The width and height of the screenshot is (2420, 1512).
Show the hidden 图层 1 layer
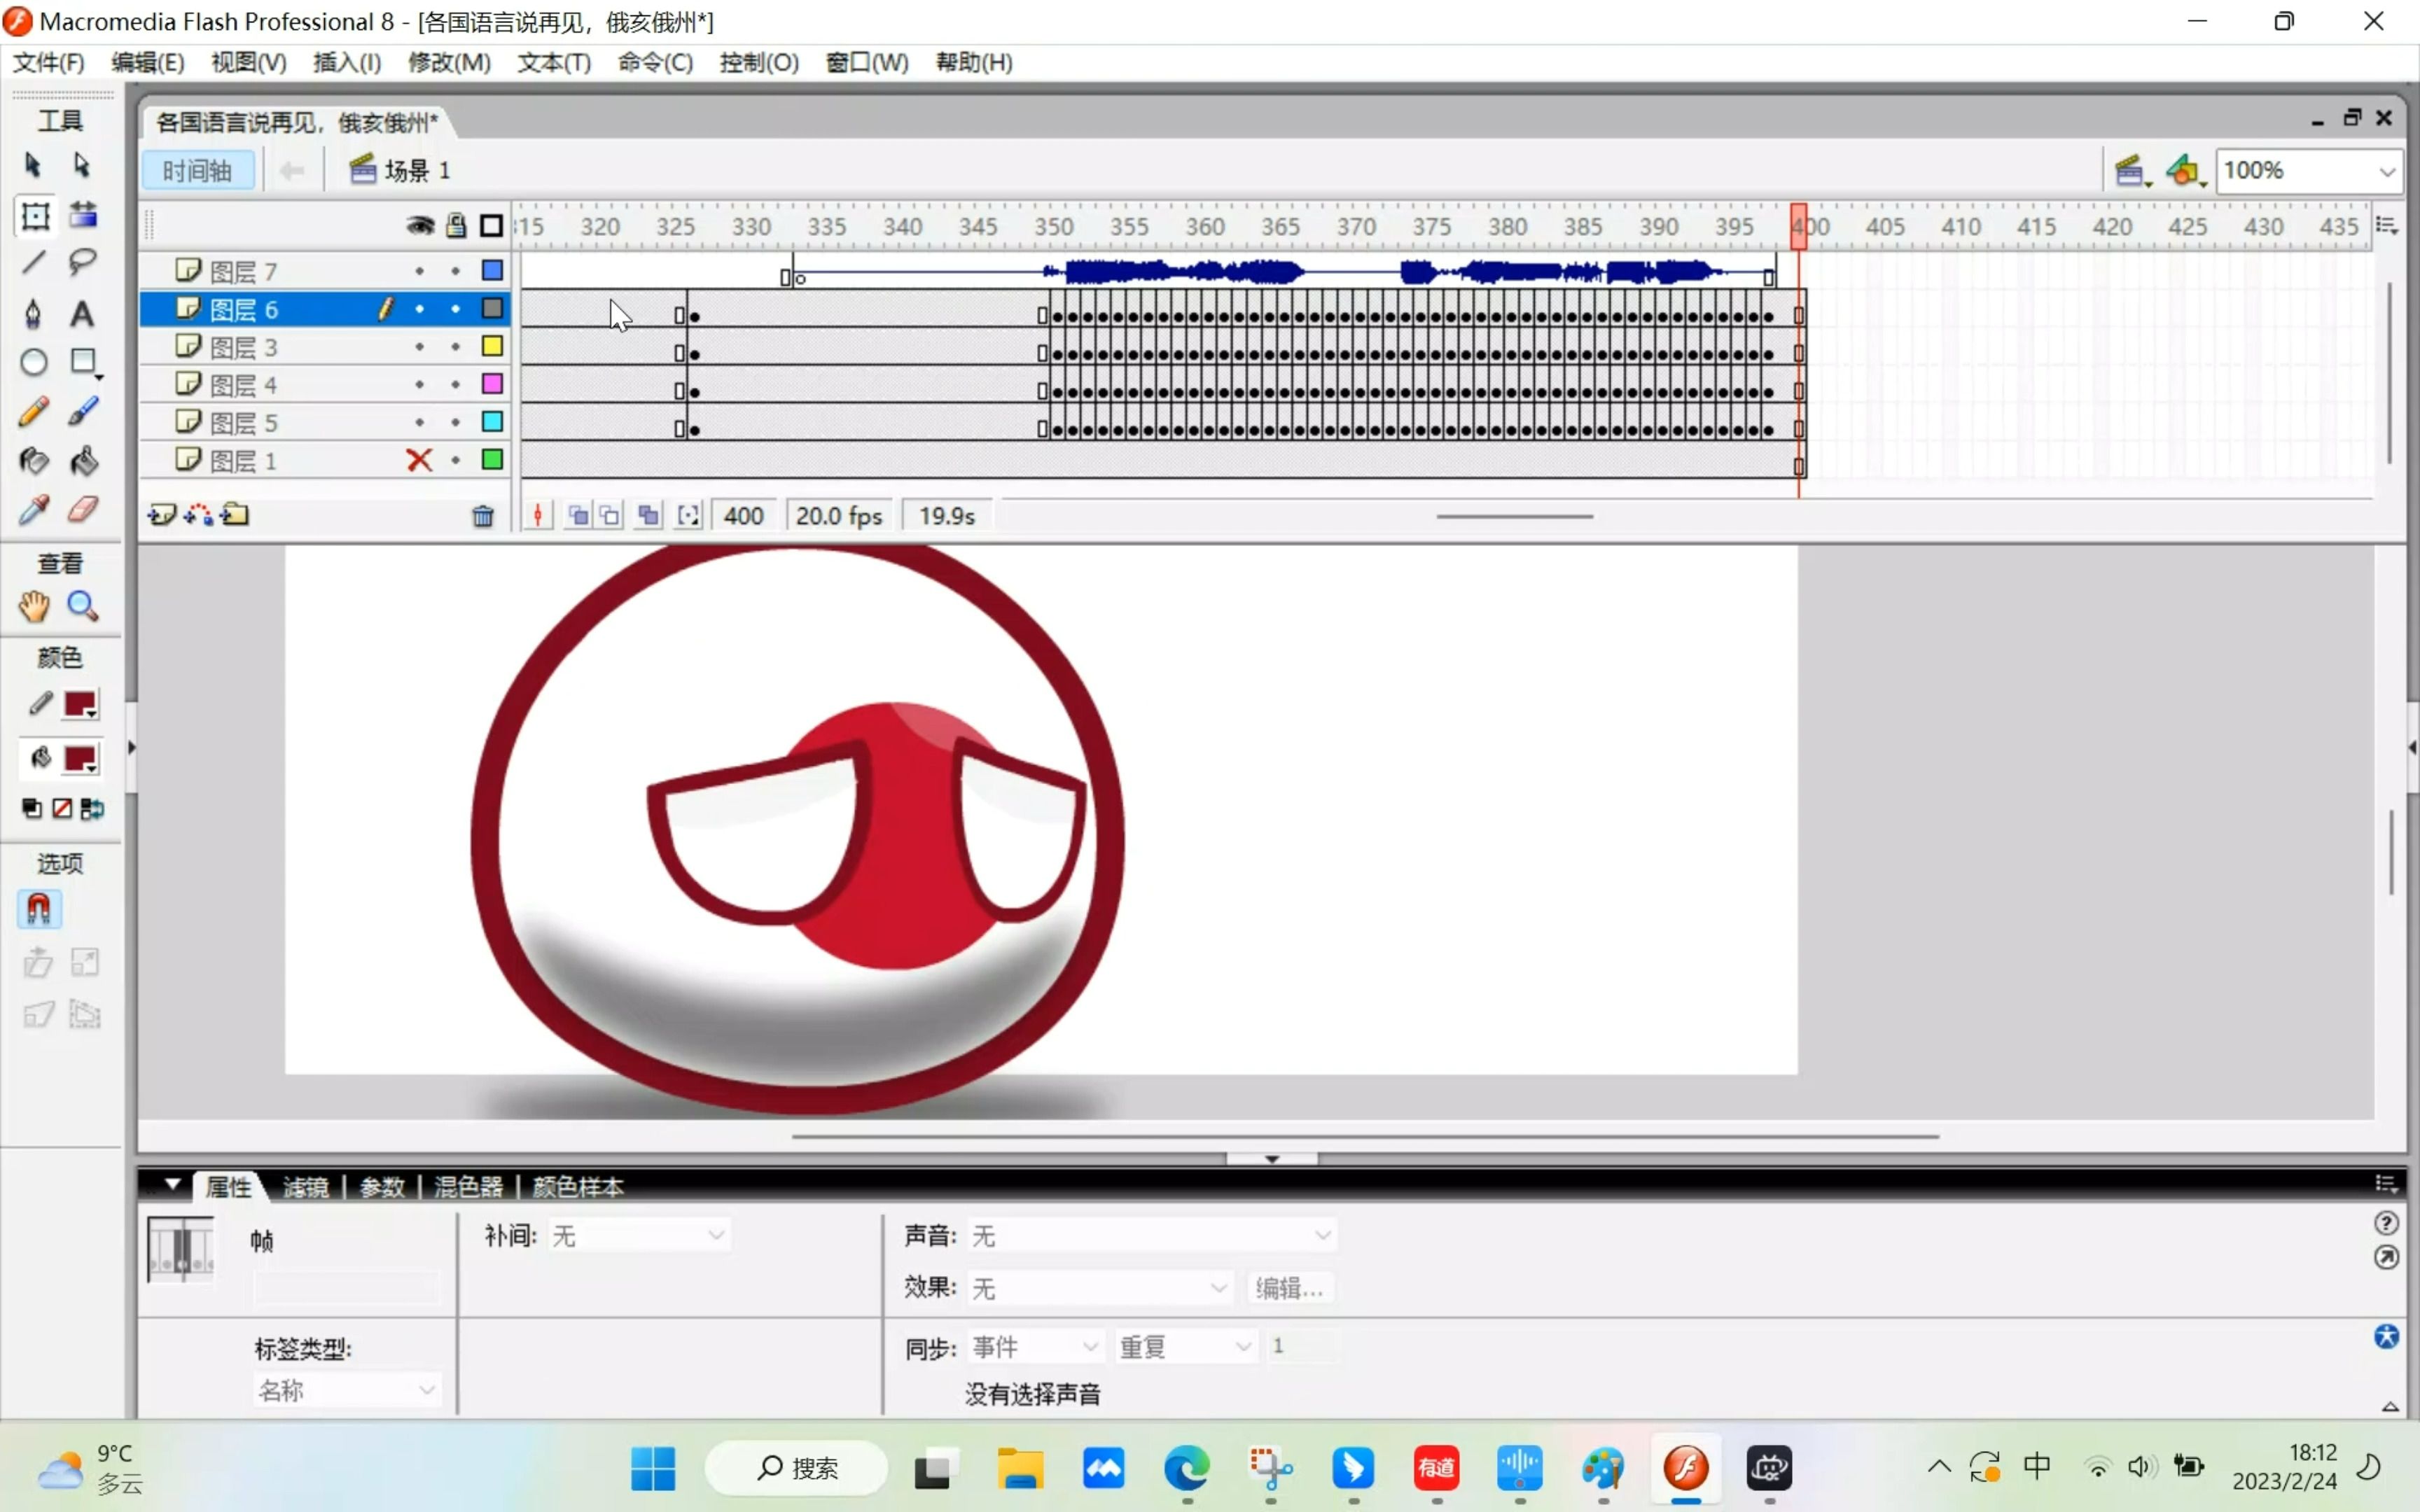419,460
